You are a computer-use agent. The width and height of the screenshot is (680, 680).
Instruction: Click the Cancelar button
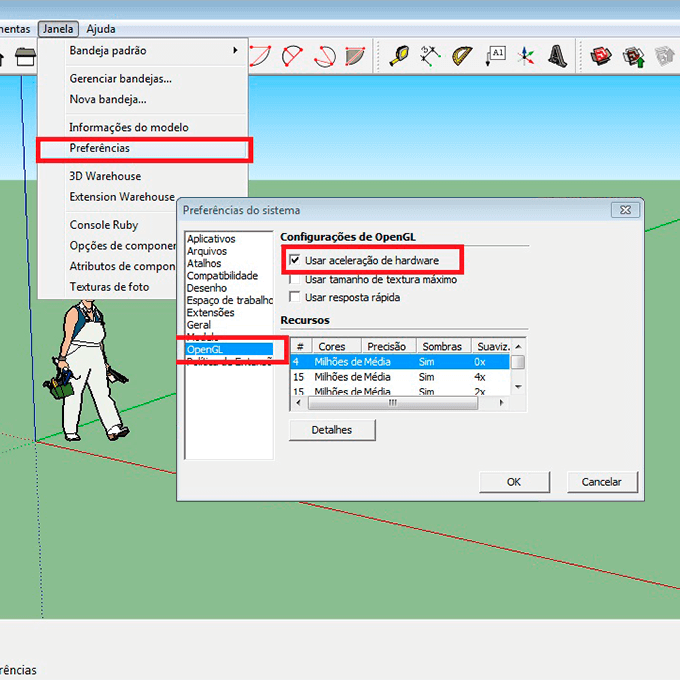602,482
